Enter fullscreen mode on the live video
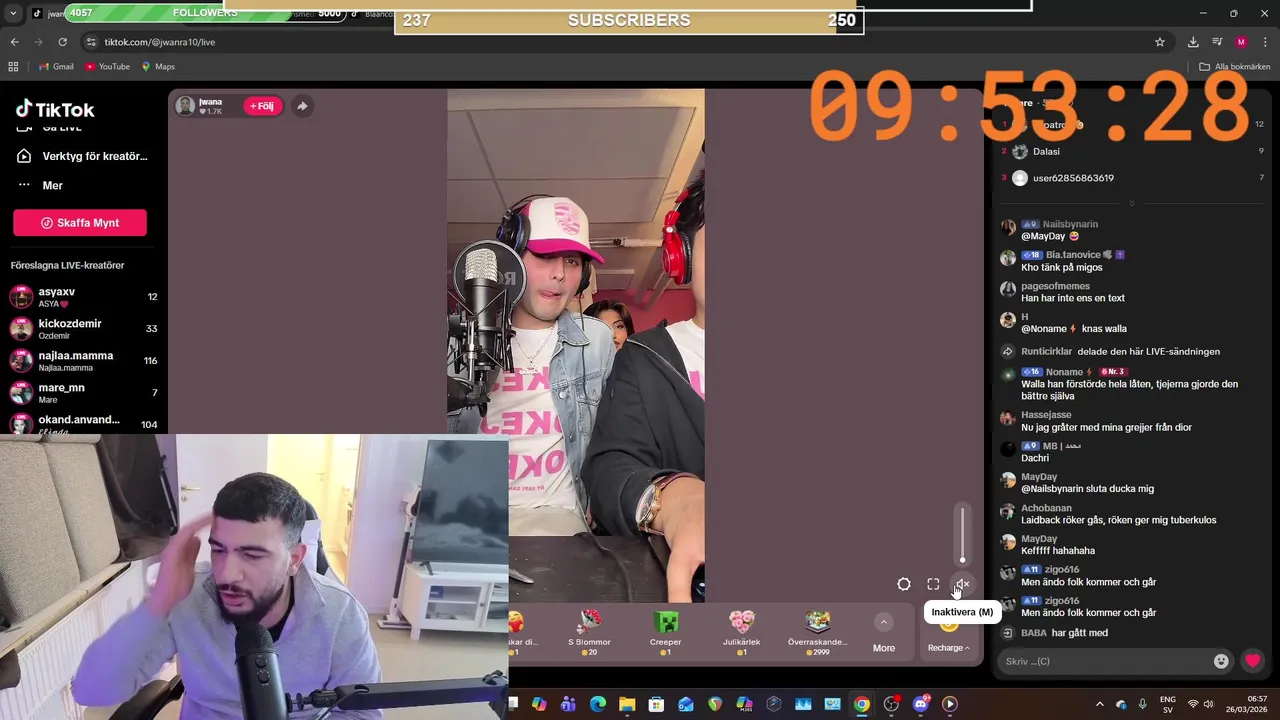 tap(933, 584)
